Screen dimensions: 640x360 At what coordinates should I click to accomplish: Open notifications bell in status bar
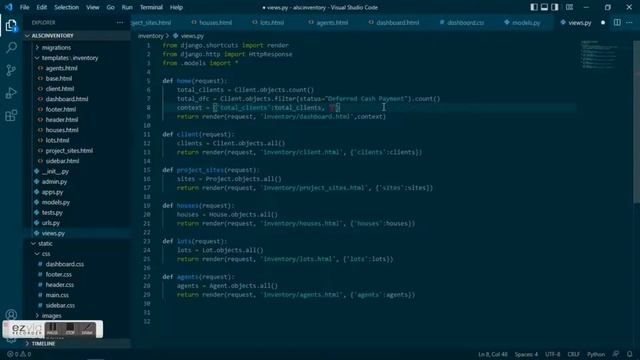pyautogui.click(x=629, y=354)
